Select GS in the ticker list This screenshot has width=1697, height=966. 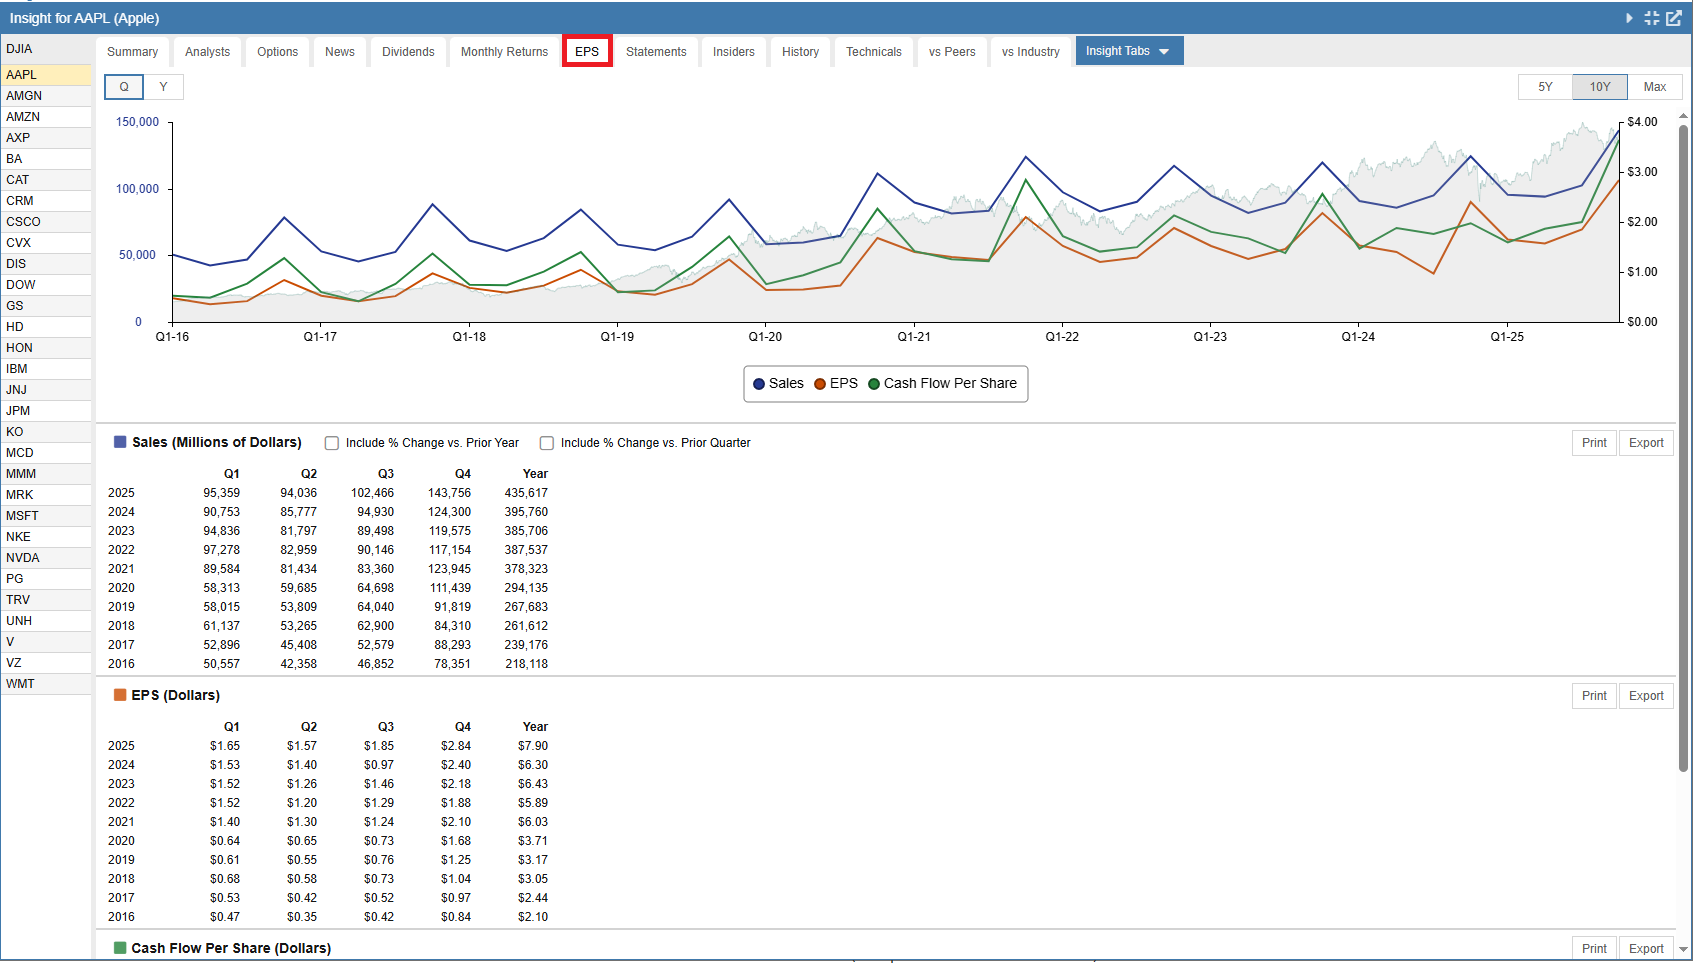click(46, 306)
